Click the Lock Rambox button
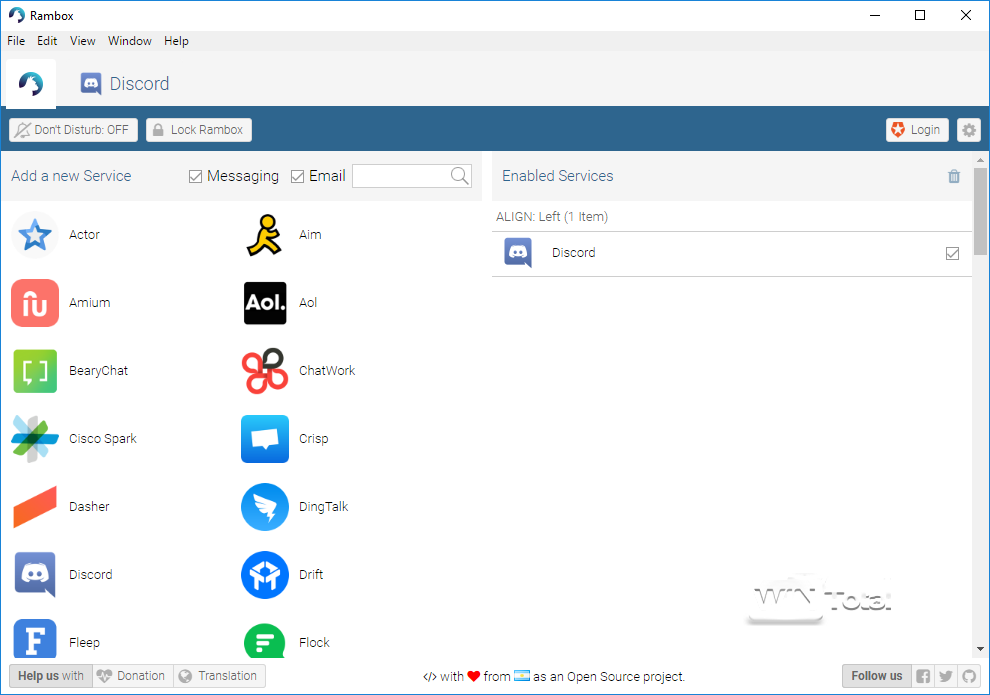The height and width of the screenshot is (695, 990). pos(199,130)
